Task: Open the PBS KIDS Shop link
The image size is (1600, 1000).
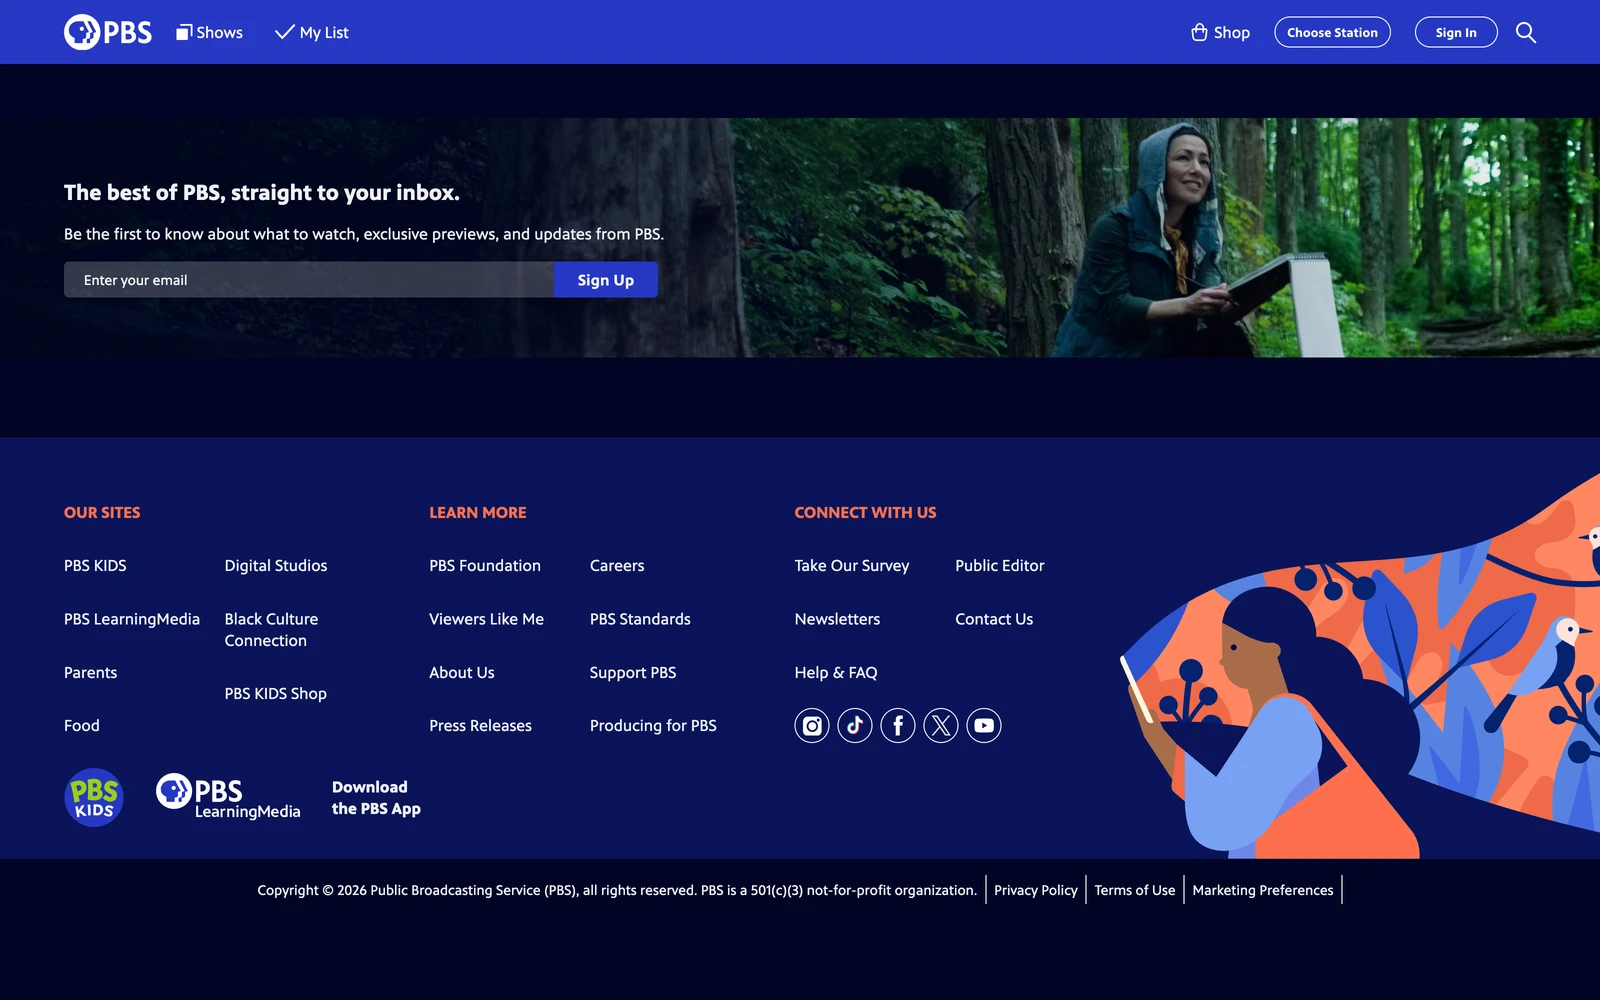Action: point(276,694)
